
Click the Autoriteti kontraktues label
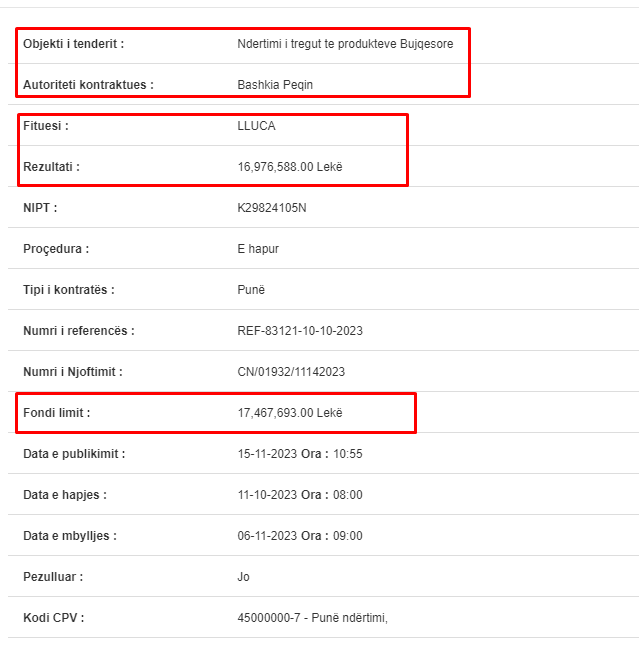click(x=88, y=85)
